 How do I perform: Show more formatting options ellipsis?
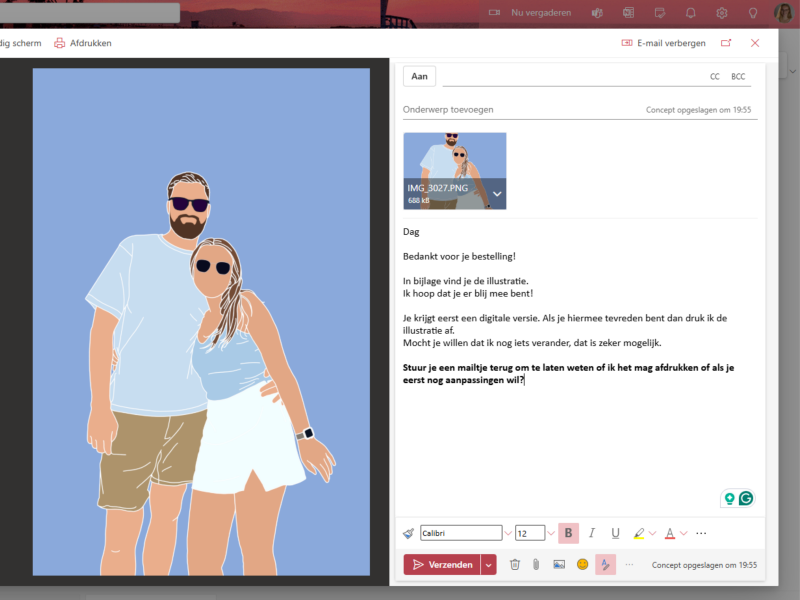[x=701, y=533]
